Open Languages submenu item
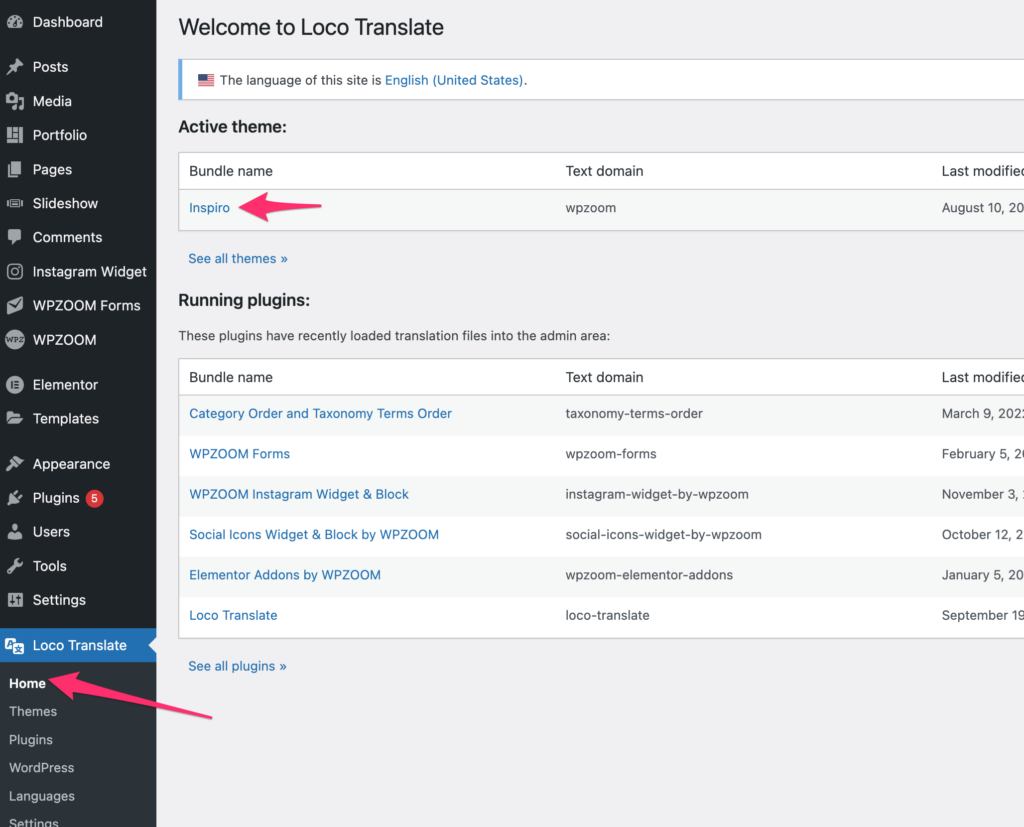Image resolution: width=1024 pixels, height=827 pixels. [42, 796]
